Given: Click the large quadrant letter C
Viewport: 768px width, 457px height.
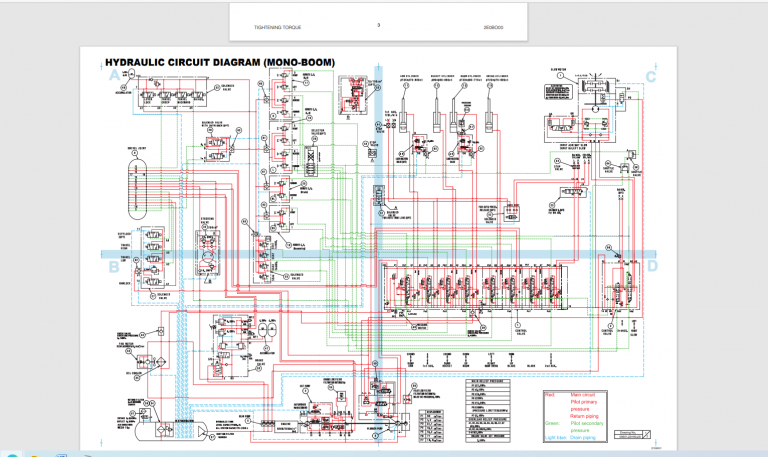Looking at the screenshot, I should [651, 77].
